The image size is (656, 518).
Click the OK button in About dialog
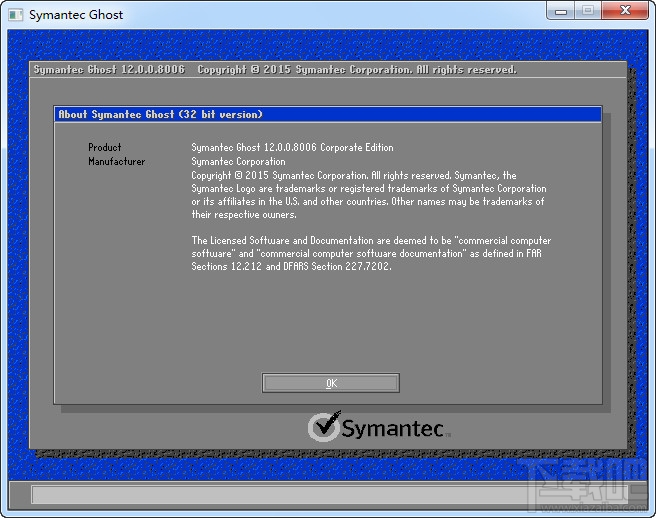[331, 383]
